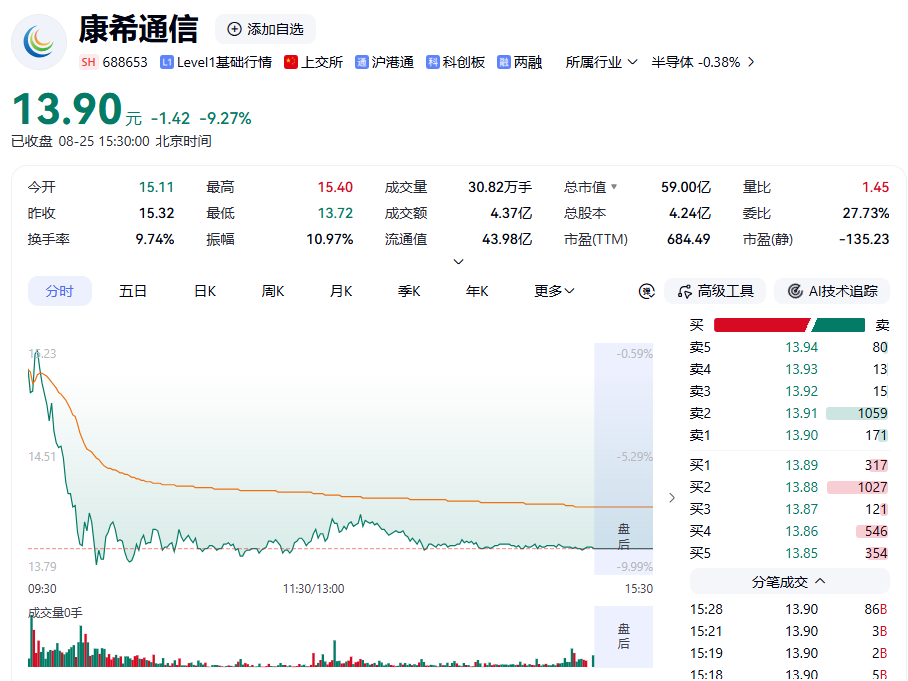Click the 成交量 30.82万手 value
Viewport: 908px width, 681px height.
click(x=500, y=187)
